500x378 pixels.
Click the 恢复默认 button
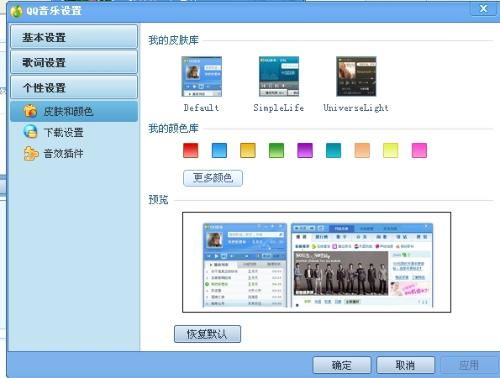pyautogui.click(x=207, y=334)
